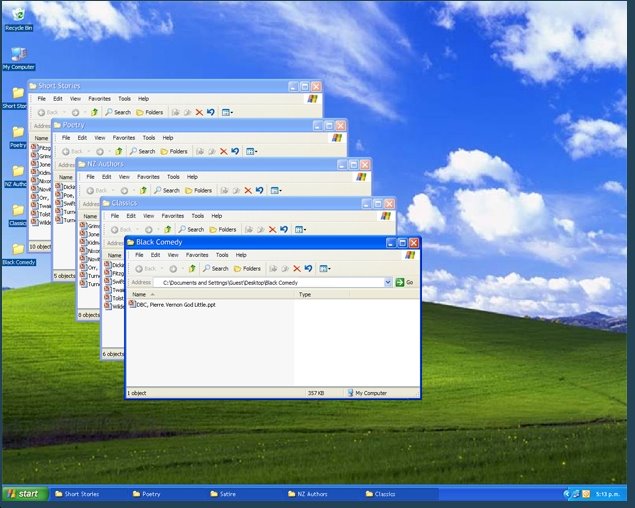
Task: Open File menu in Black Comedy window
Action: 139,255
